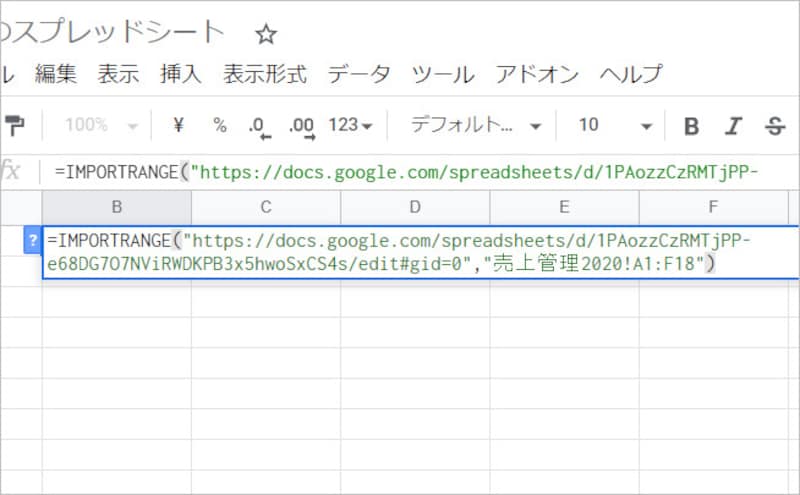This screenshot has width=800, height=495.
Task: Apply yen currency format
Action: coord(179,125)
